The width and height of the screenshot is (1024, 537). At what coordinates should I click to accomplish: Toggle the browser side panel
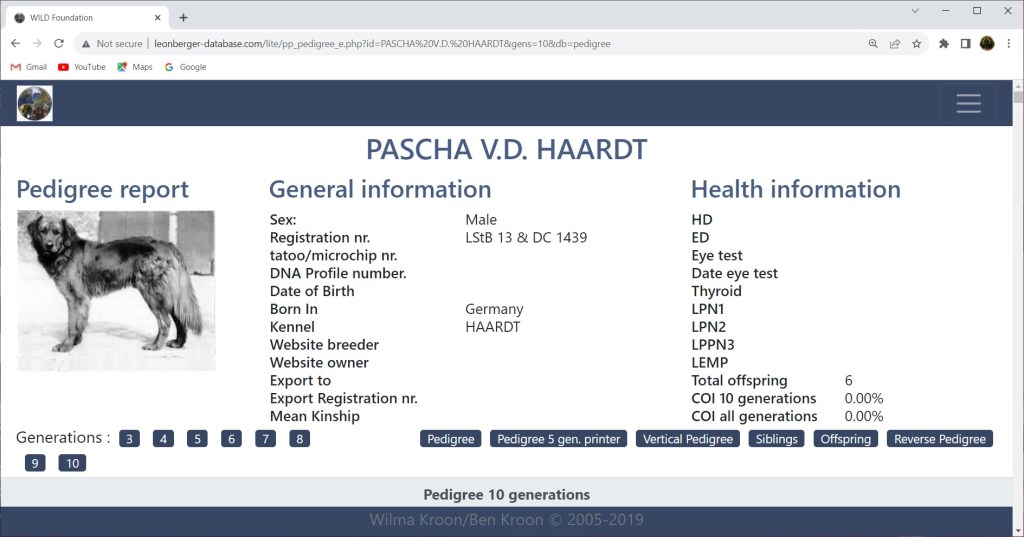(965, 44)
